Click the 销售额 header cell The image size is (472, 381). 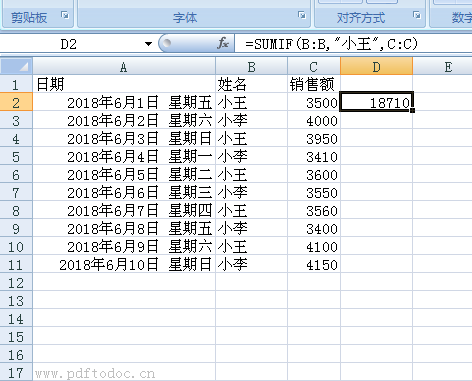pos(314,84)
